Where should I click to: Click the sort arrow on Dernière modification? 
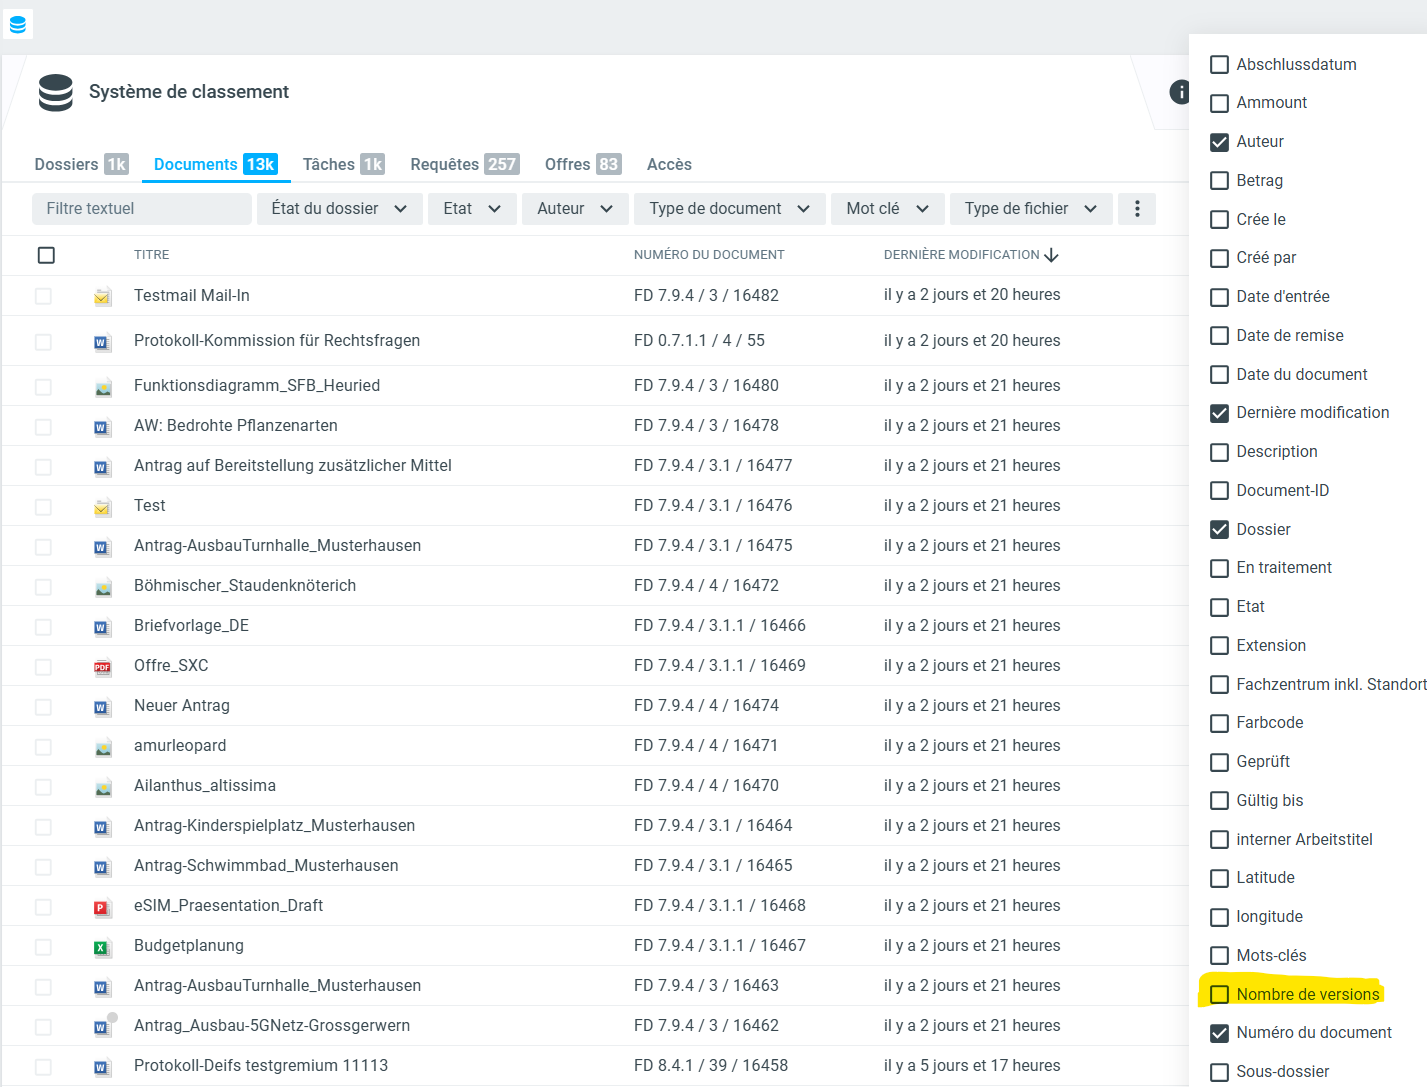point(1051,256)
